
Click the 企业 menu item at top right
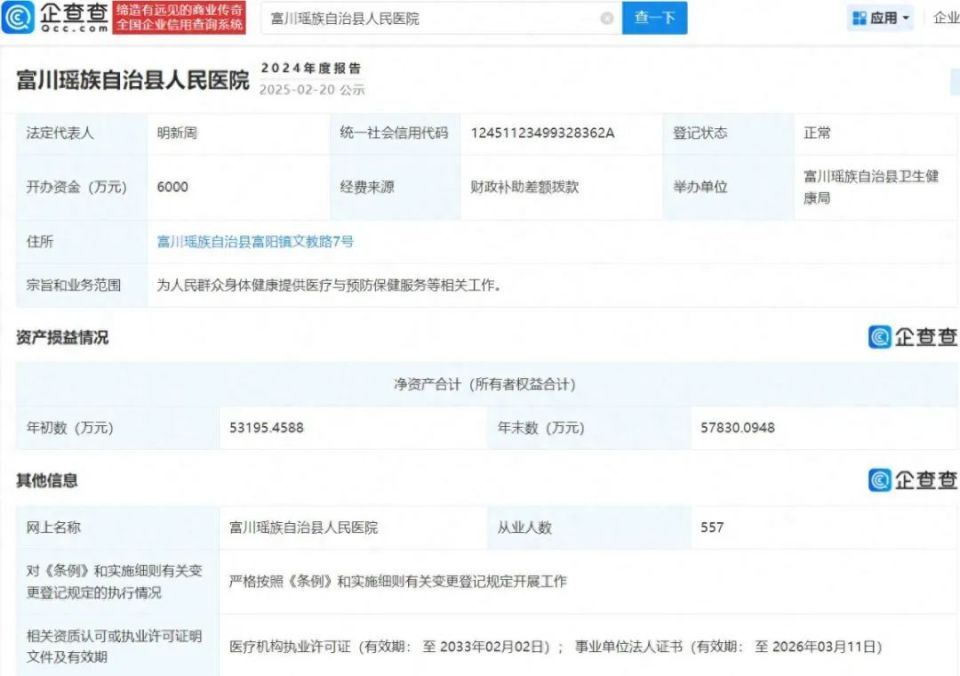point(945,18)
